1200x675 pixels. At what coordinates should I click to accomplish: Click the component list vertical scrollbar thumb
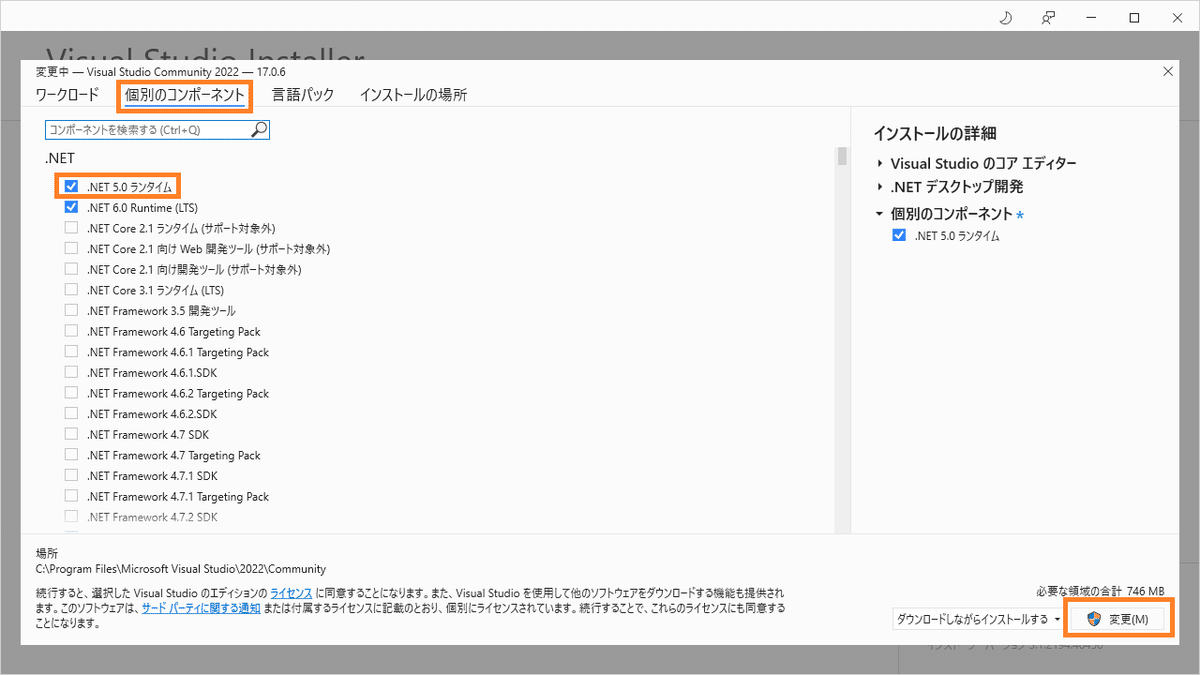(x=842, y=157)
